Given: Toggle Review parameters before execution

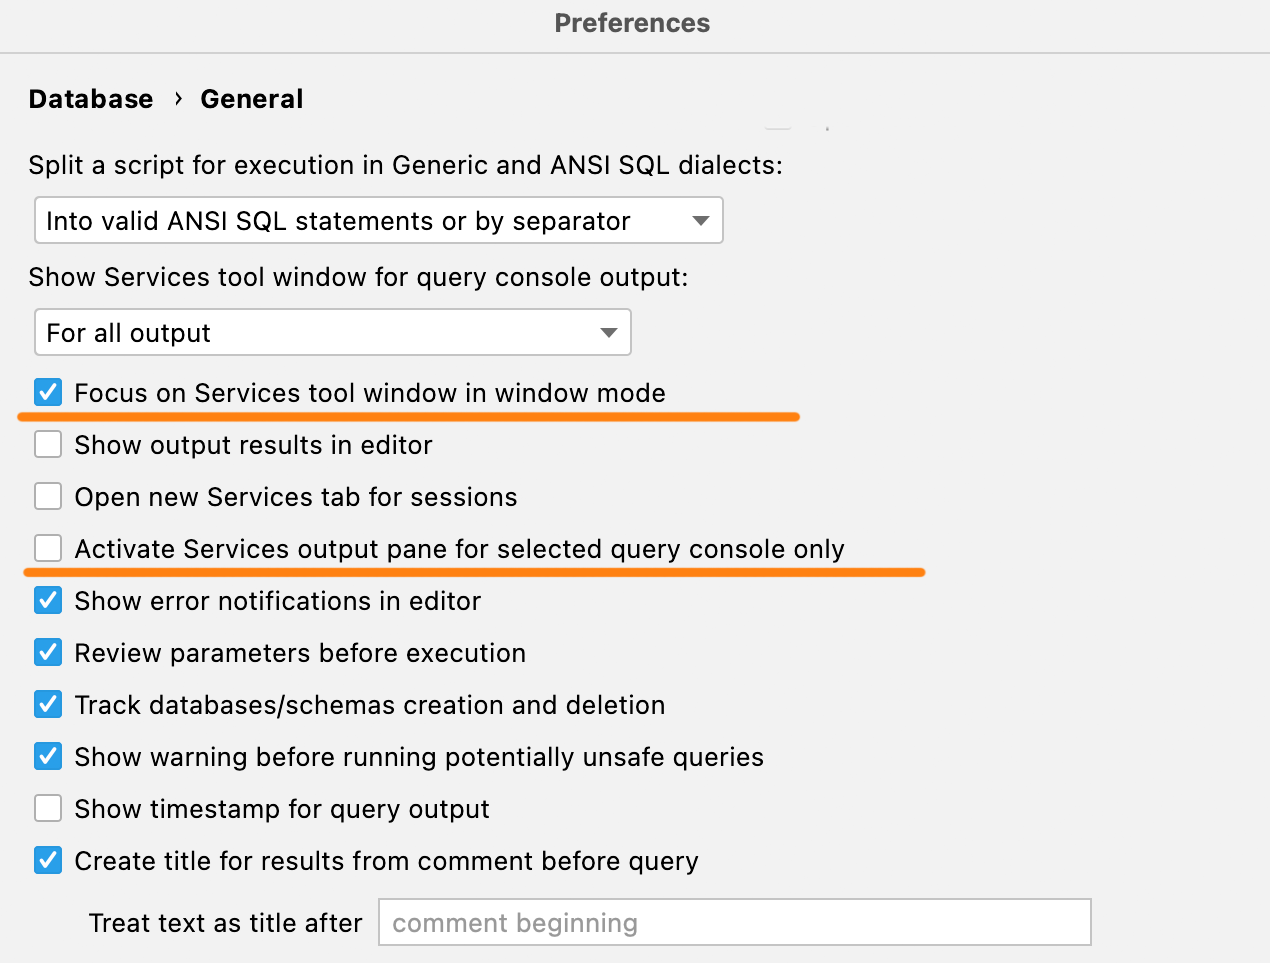Looking at the screenshot, I should (48, 652).
